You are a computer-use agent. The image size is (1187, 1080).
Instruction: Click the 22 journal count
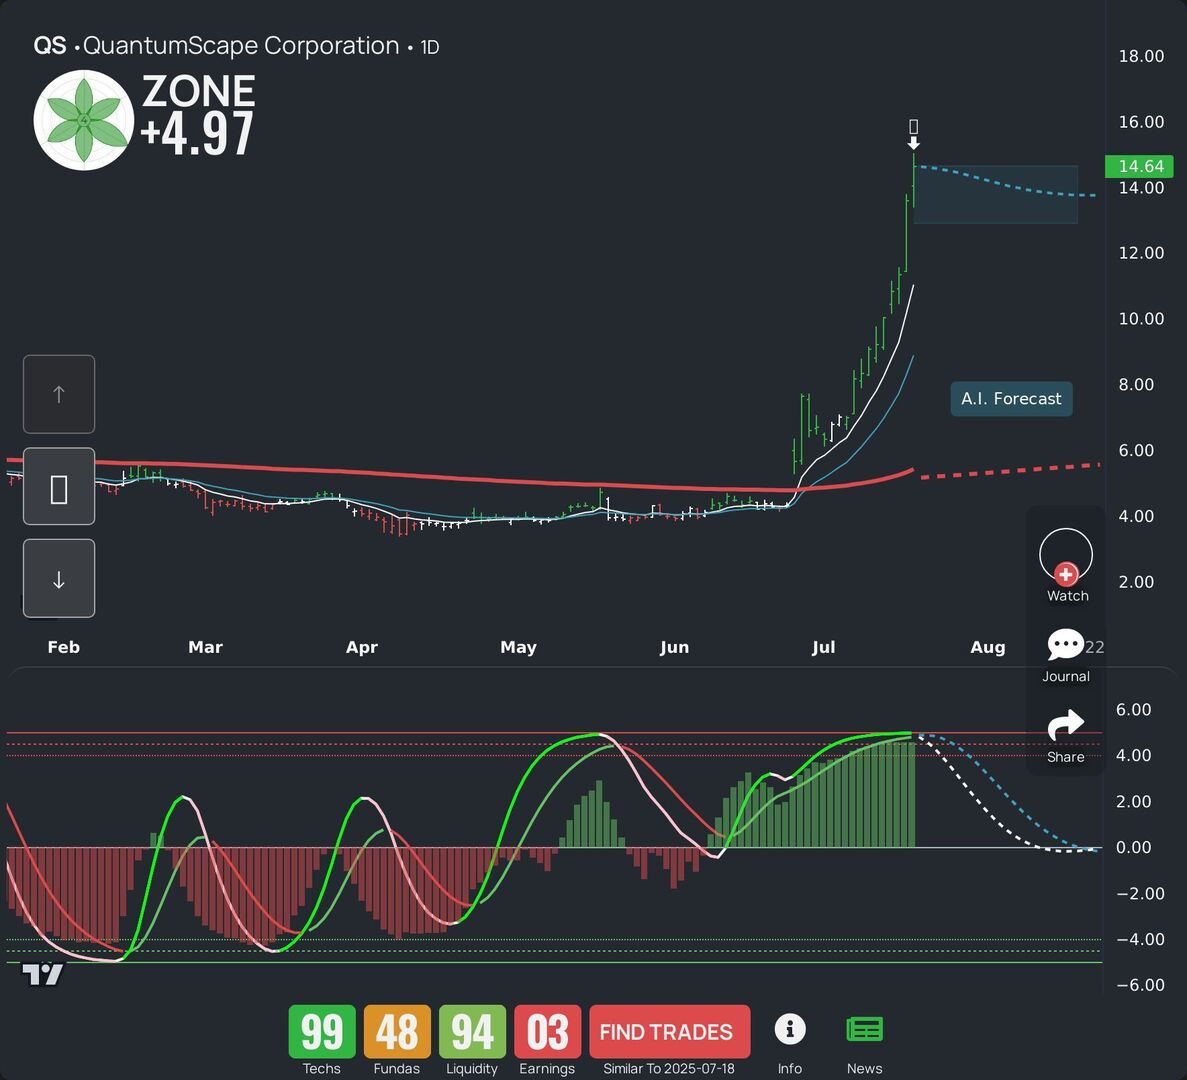[1095, 647]
